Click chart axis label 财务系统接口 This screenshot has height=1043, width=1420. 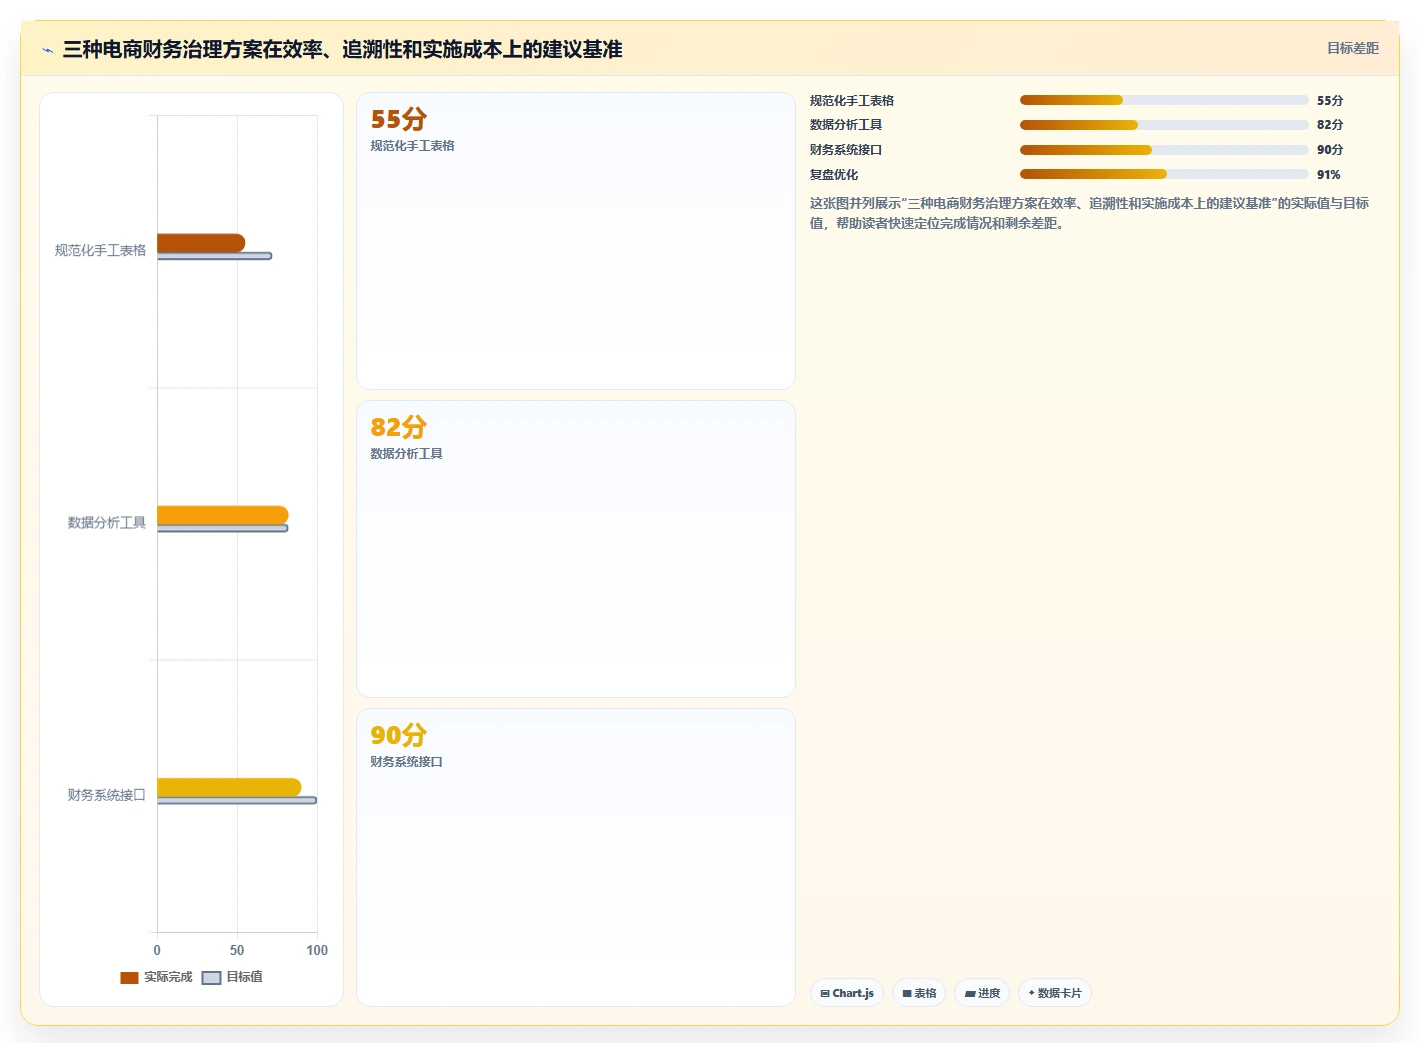107,795
